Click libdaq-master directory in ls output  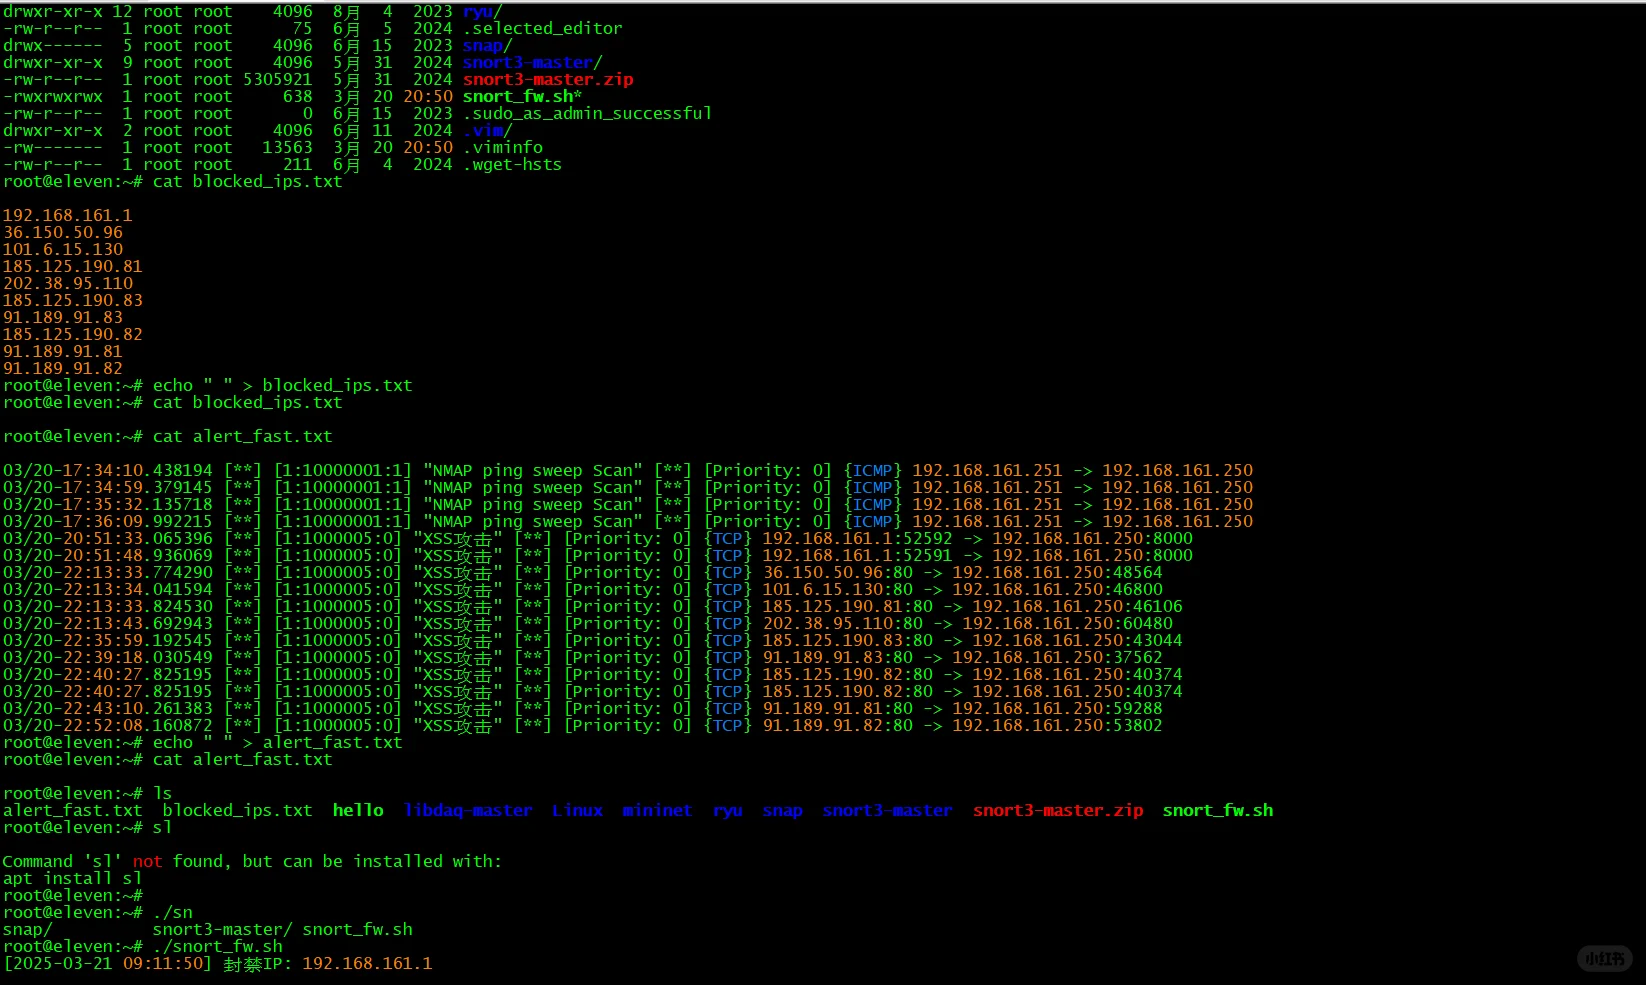[x=468, y=810]
